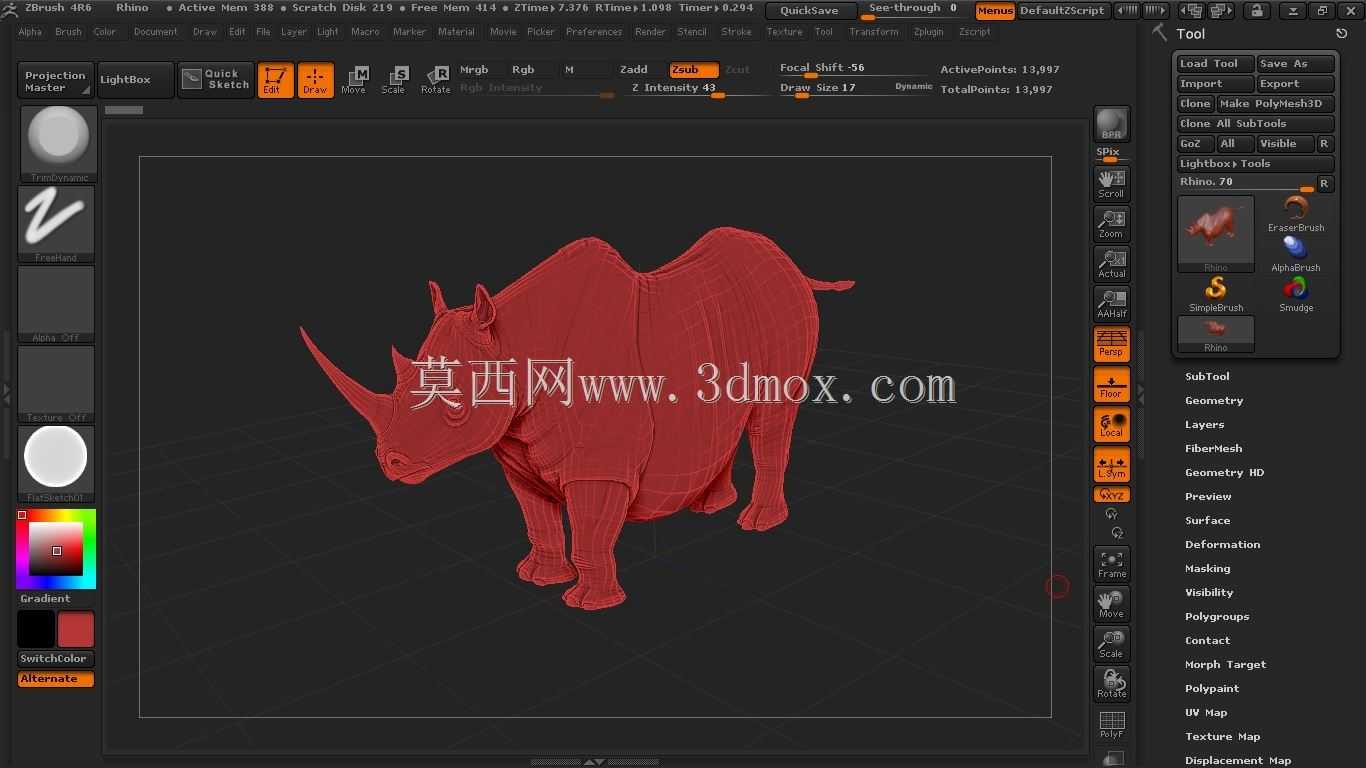Select the red main color swatch

coord(76,630)
